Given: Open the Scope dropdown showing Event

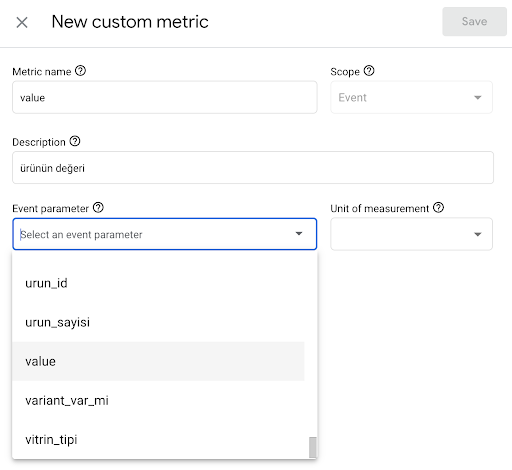Looking at the screenshot, I should pyautogui.click(x=411, y=97).
